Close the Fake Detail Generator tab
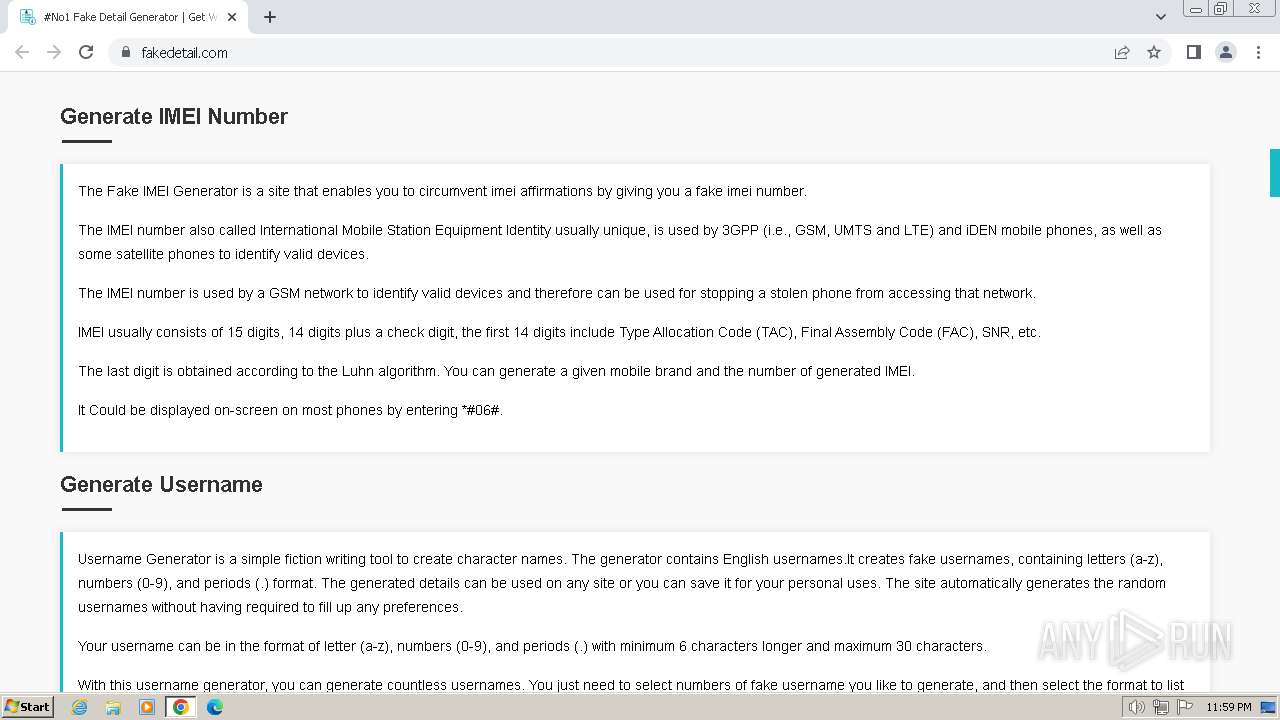The width and height of the screenshot is (1280, 720). point(232,17)
